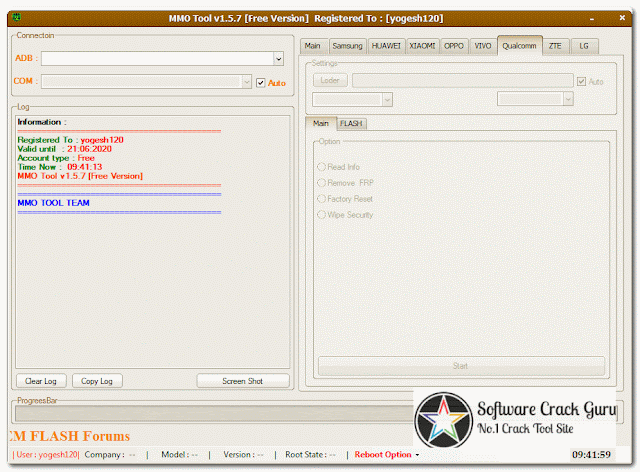Image resolution: width=640 pixels, height=472 pixels.
Task: Click the ProgressBar bar
Action: point(215,413)
